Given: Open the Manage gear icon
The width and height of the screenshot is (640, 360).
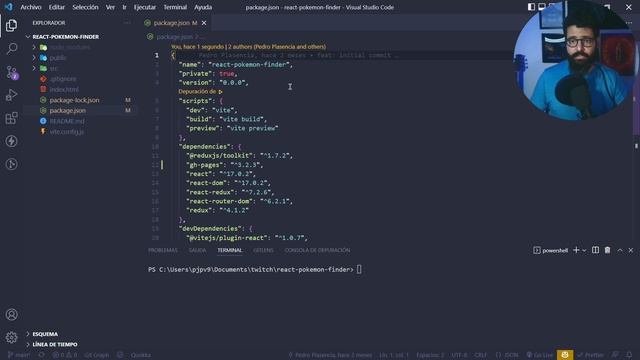Looking at the screenshot, I should pos(11,338).
